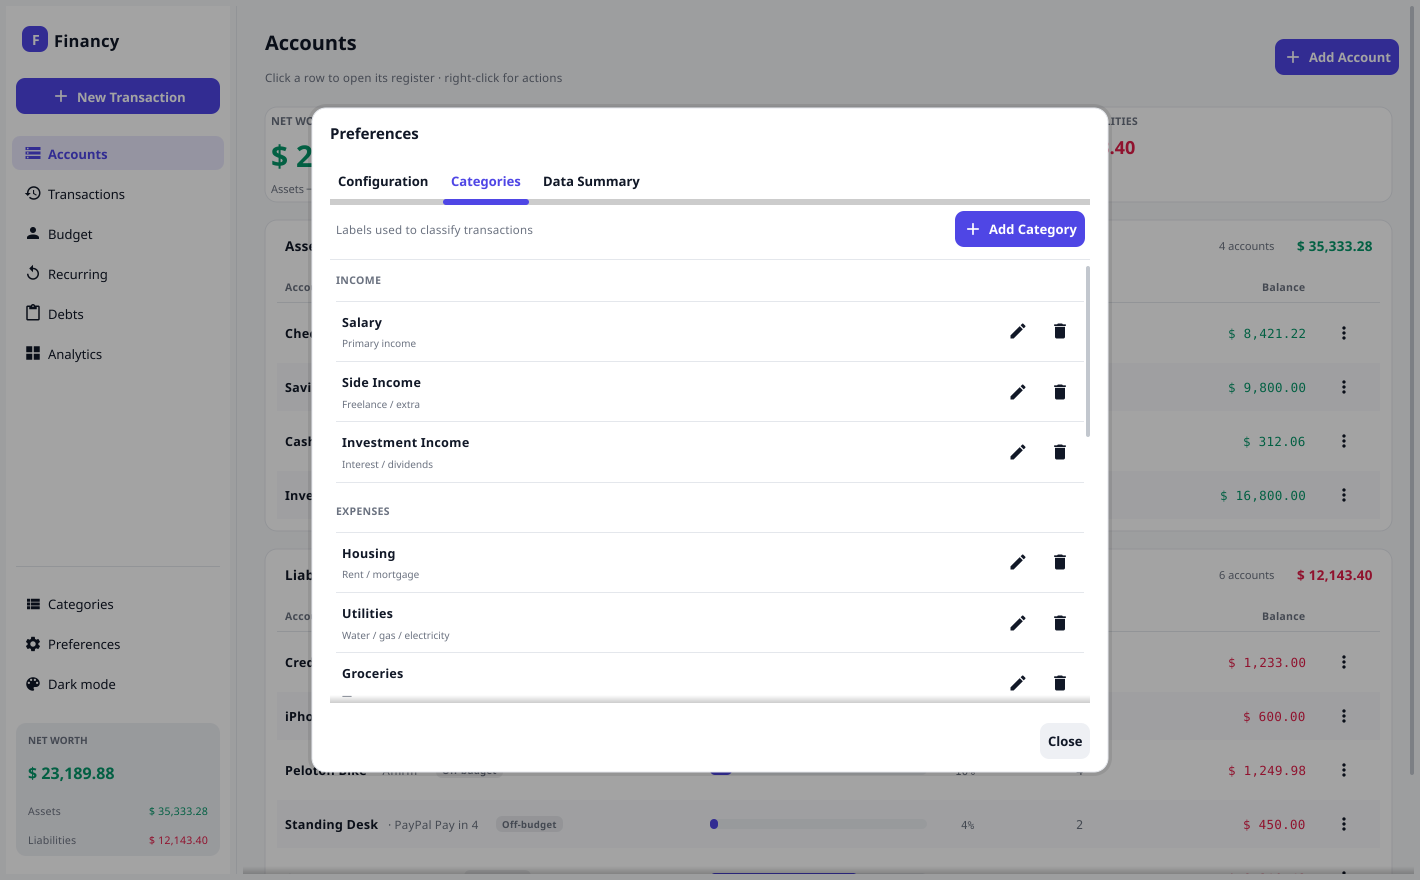The height and width of the screenshot is (880, 1420).
Task: Delete the Groceries category
Action: (x=1060, y=683)
